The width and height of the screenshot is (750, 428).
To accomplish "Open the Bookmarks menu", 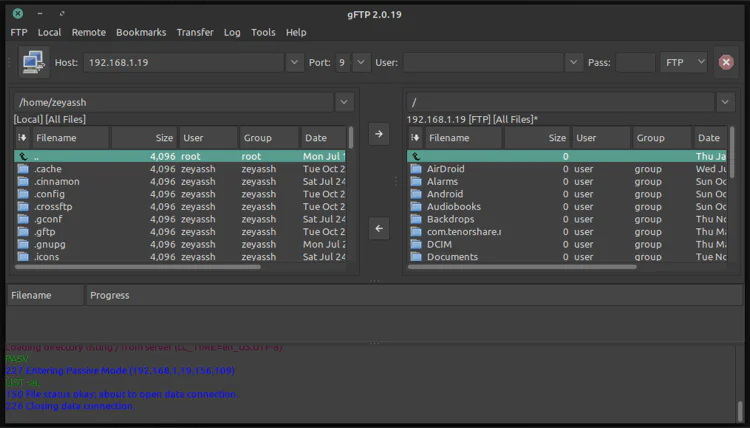I will click(141, 32).
